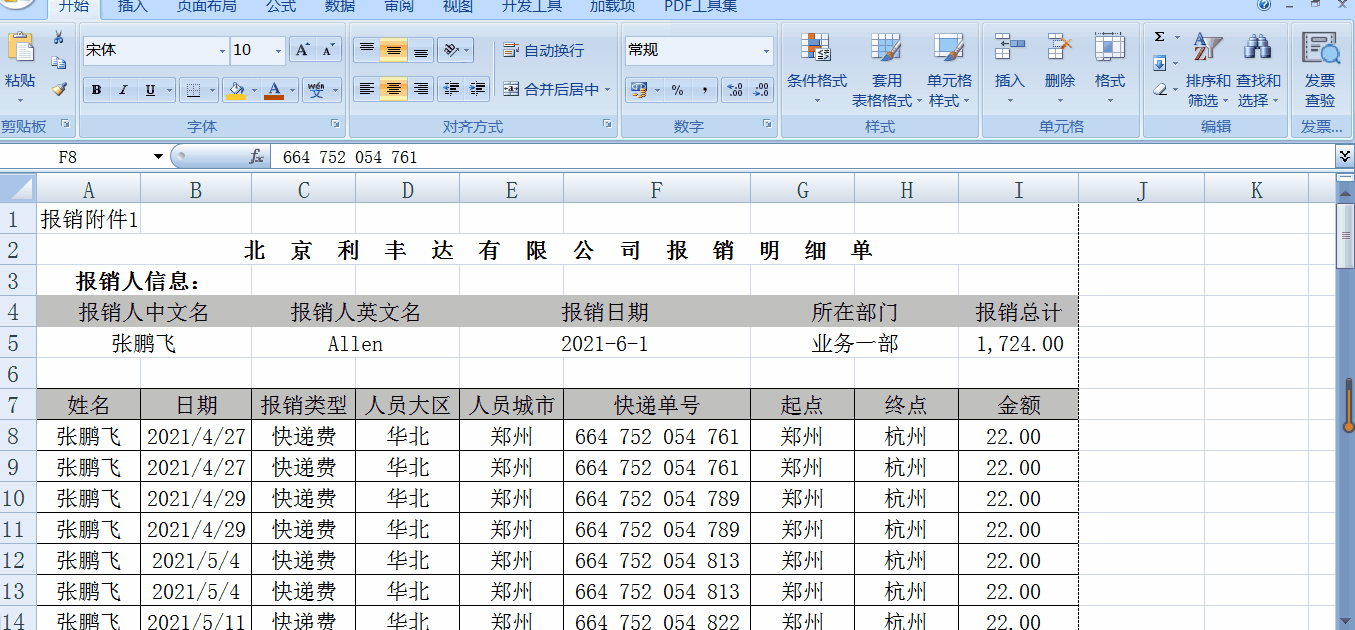Switch to the 数据 (Data) tab
This screenshot has height=630, width=1355.
(x=340, y=6)
